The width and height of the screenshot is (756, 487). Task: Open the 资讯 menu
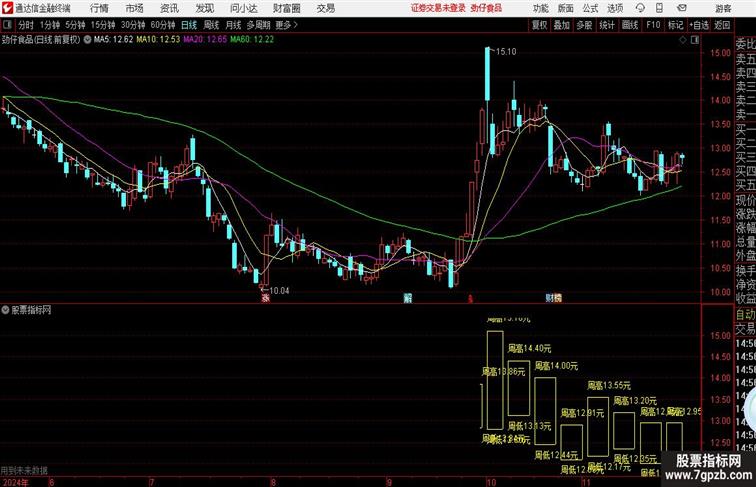pos(169,8)
